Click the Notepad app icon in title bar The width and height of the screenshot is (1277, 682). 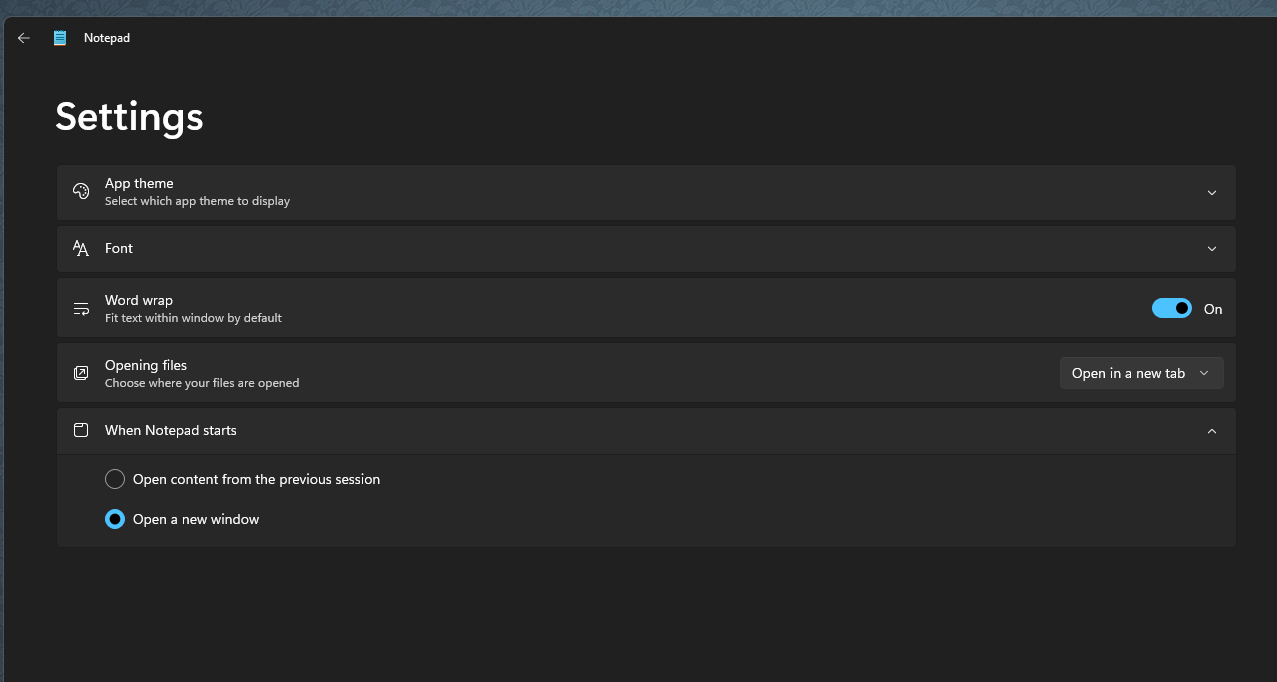point(60,38)
